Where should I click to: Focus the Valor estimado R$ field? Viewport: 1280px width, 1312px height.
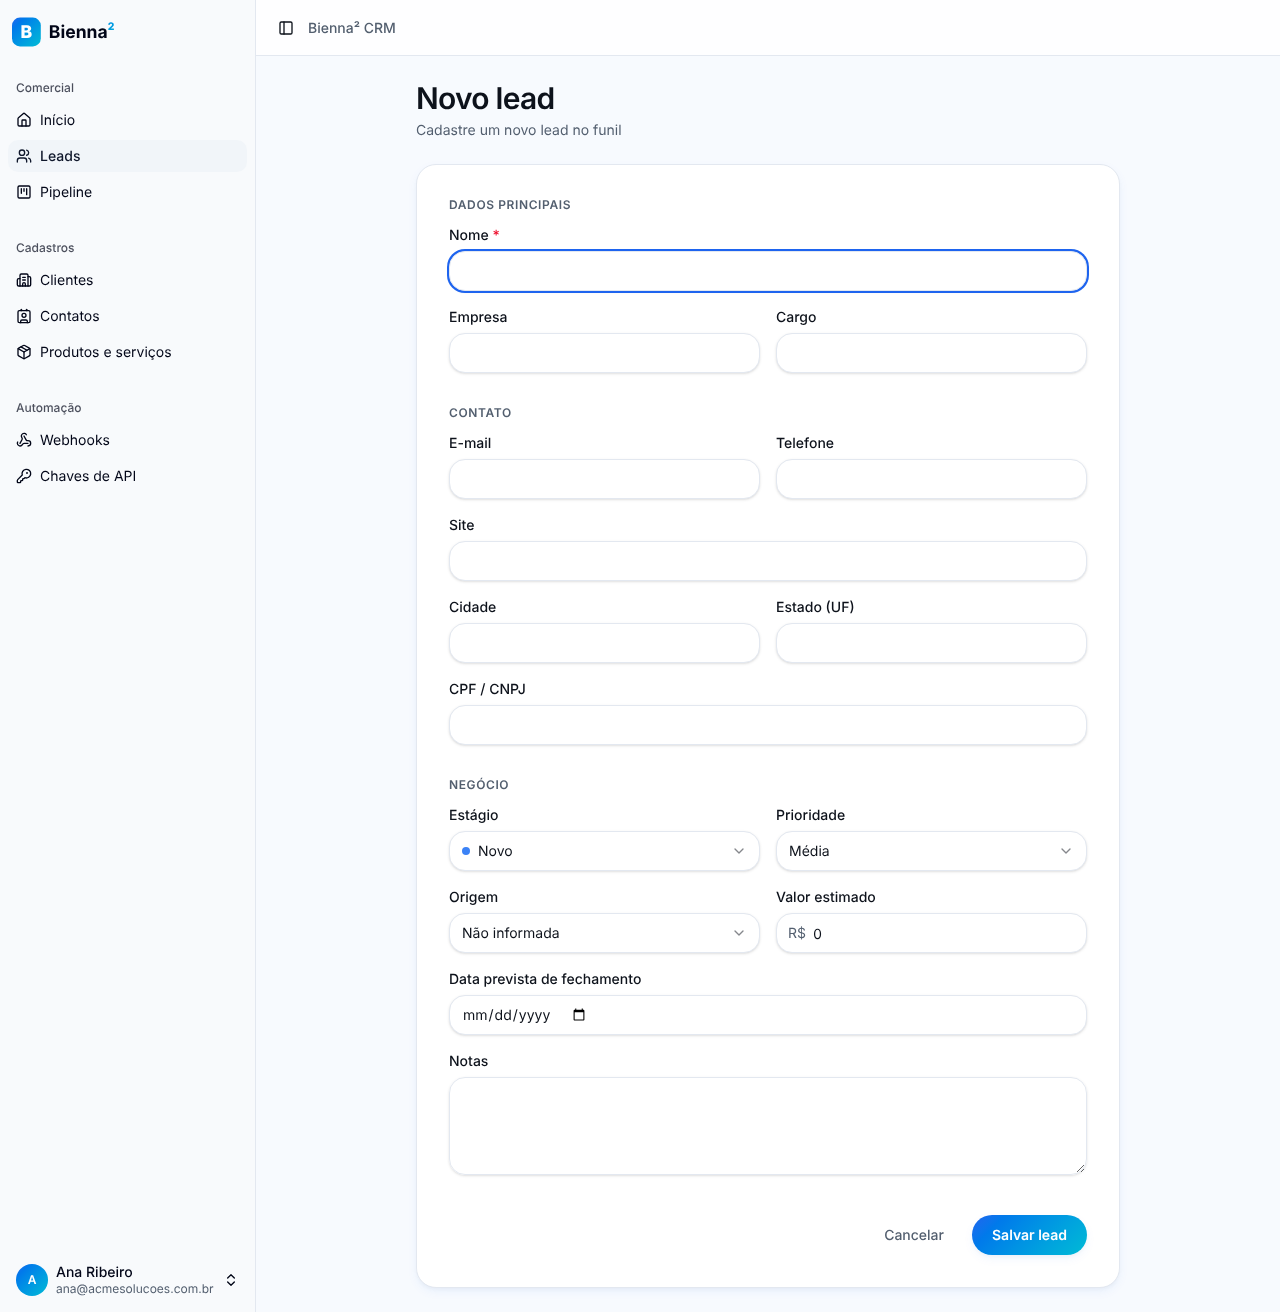931,933
